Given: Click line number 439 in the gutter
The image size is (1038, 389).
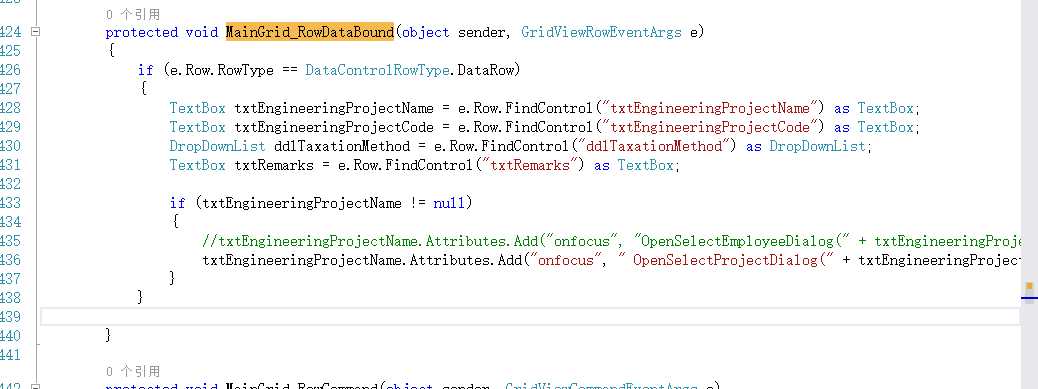Looking at the screenshot, I should tap(10, 317).
